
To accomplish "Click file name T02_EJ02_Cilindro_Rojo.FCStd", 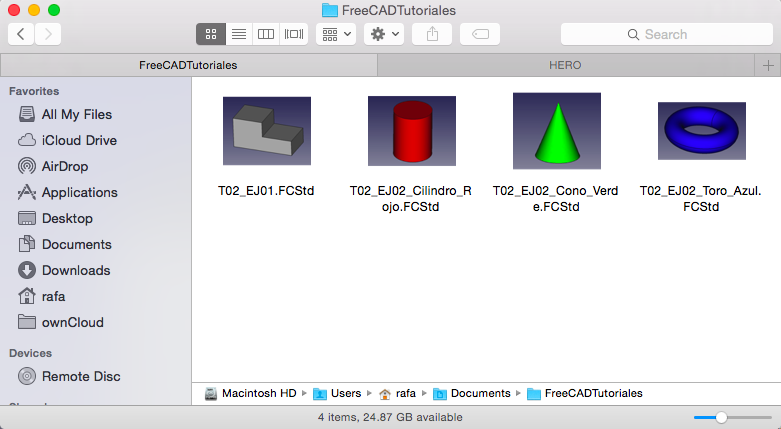I will [x=410, y=198].
